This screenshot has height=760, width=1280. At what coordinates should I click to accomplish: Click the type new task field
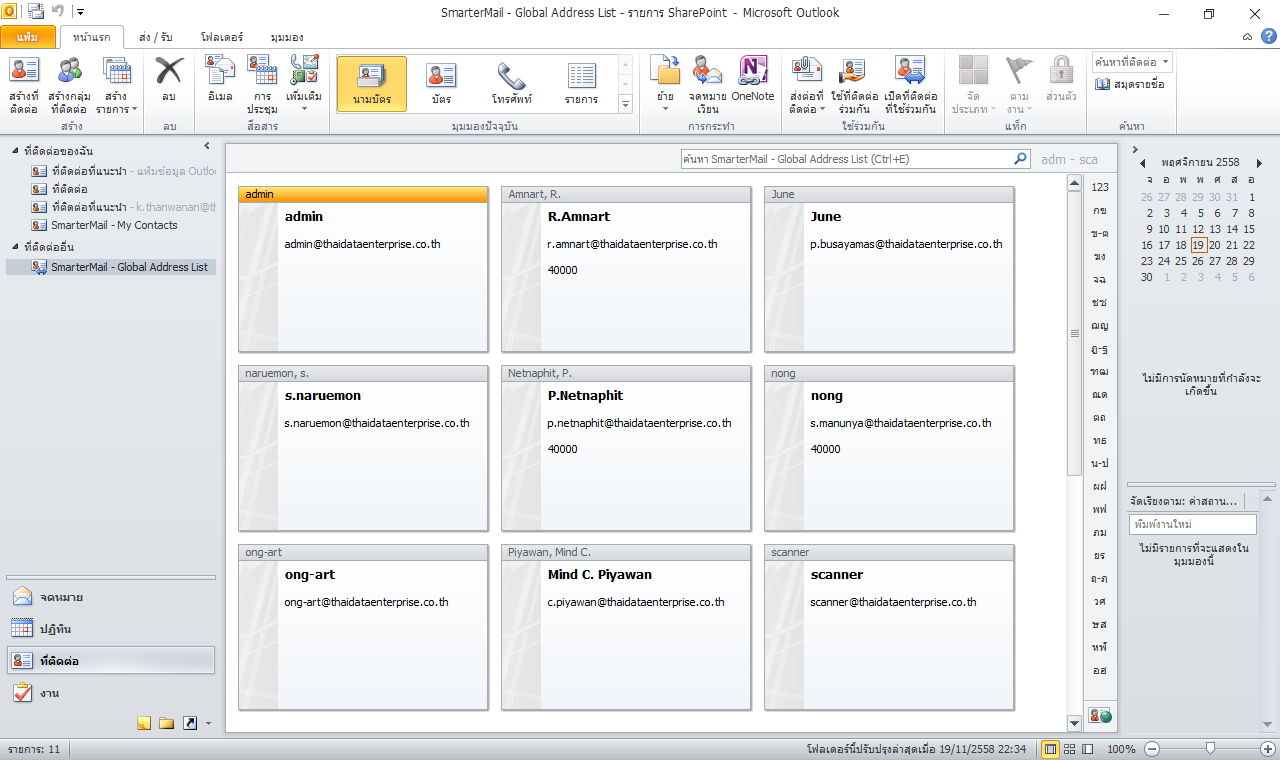click(x=1192, y=524)
